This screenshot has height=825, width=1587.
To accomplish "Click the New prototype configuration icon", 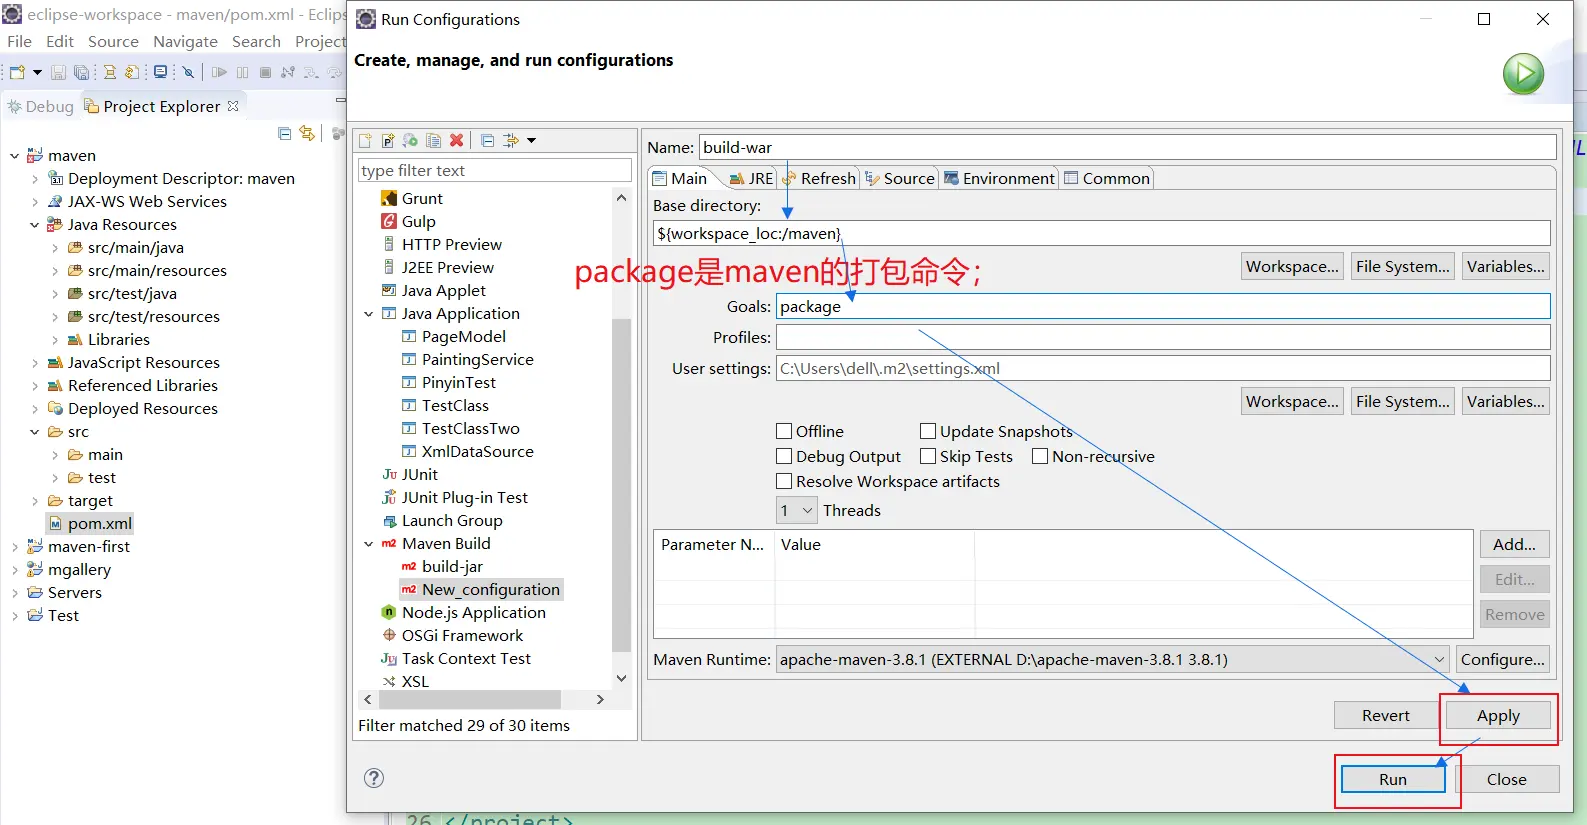I will pos(388,141).
